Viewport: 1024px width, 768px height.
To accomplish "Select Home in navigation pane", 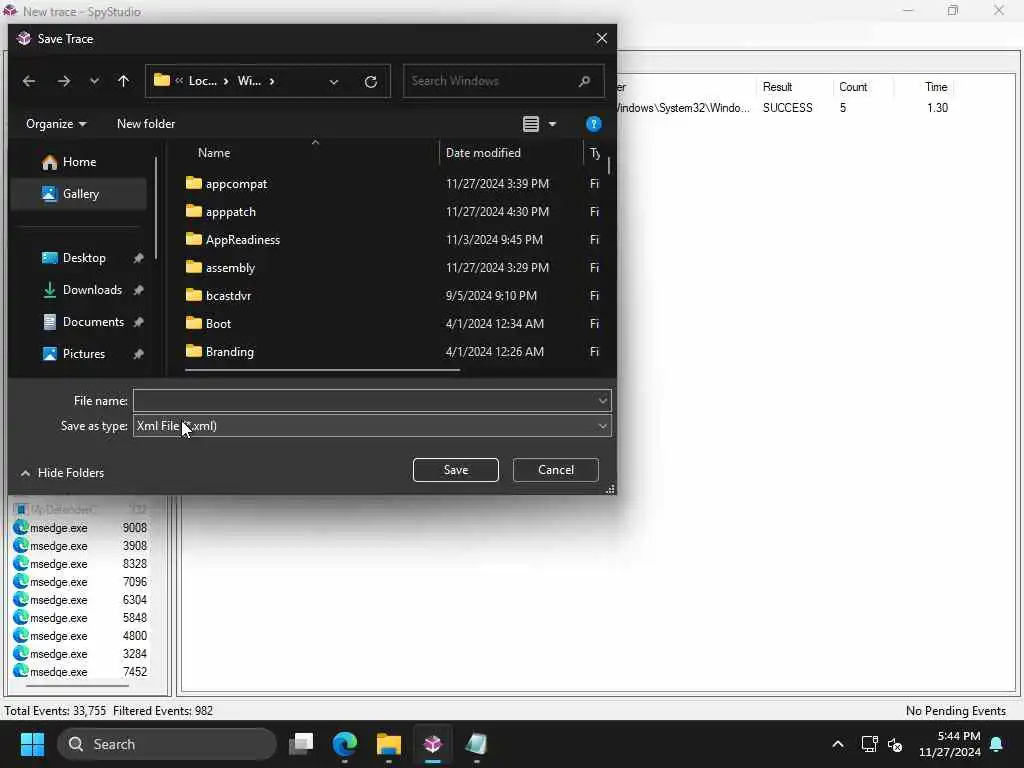I will coord(78,162).
